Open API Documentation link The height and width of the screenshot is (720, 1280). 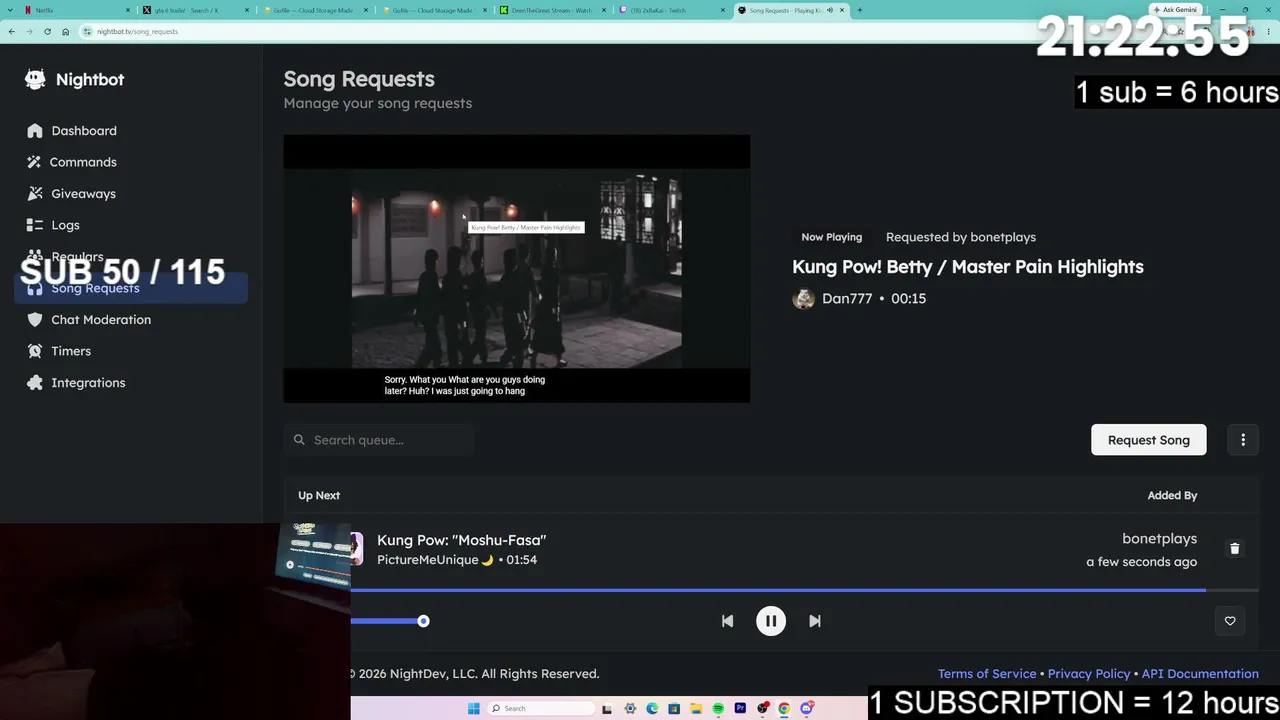click(1200, 674)
